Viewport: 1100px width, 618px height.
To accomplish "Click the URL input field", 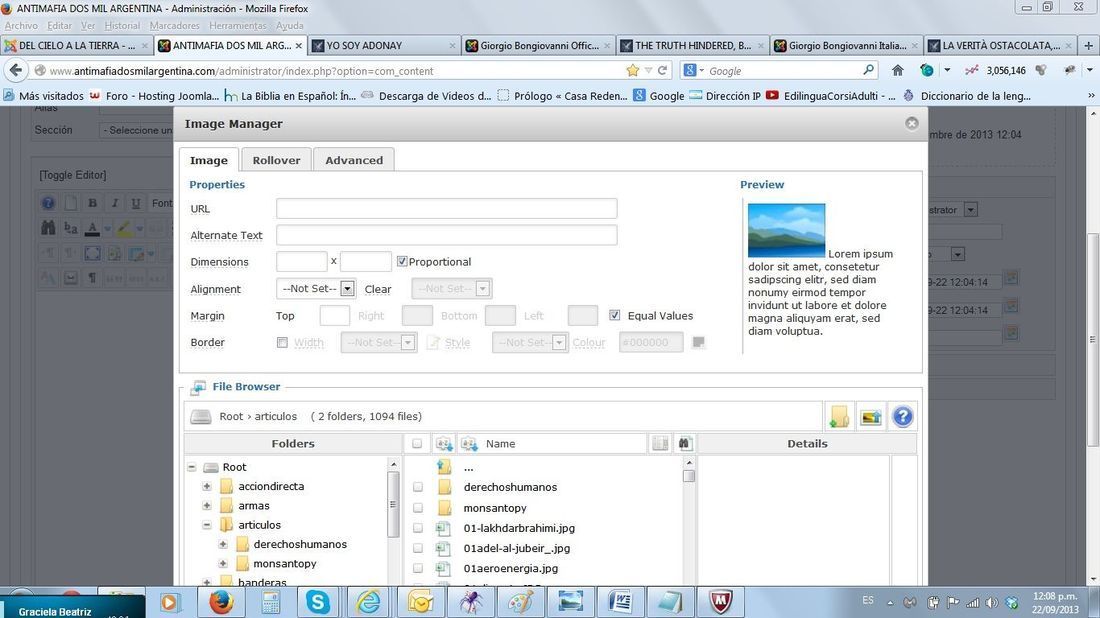I will pos(446,208).
